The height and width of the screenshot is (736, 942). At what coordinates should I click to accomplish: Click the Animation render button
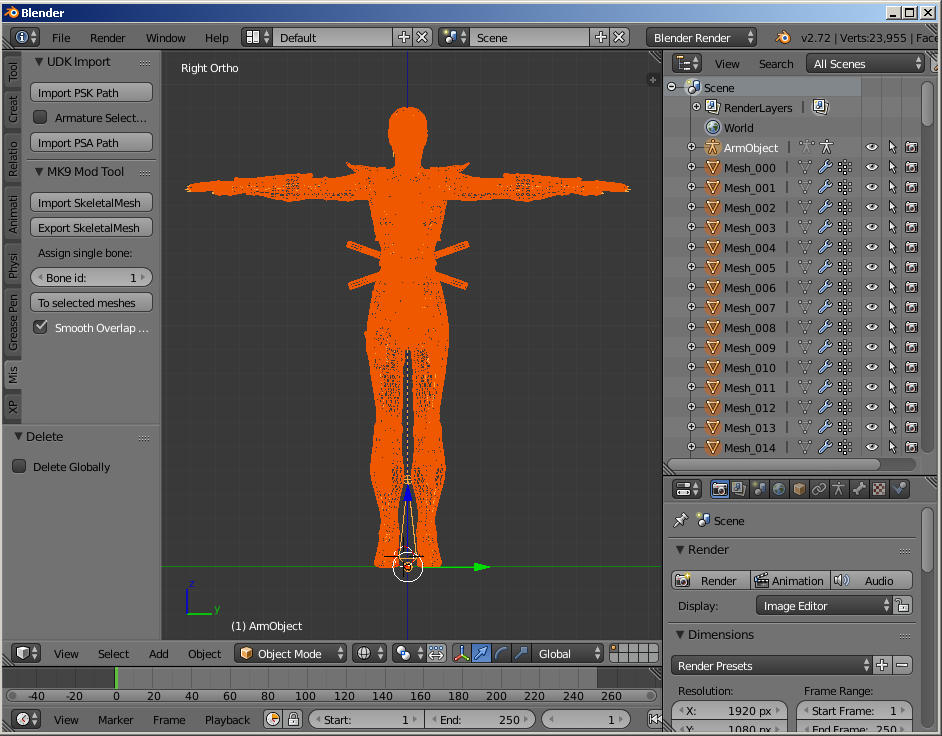[790, 580]
